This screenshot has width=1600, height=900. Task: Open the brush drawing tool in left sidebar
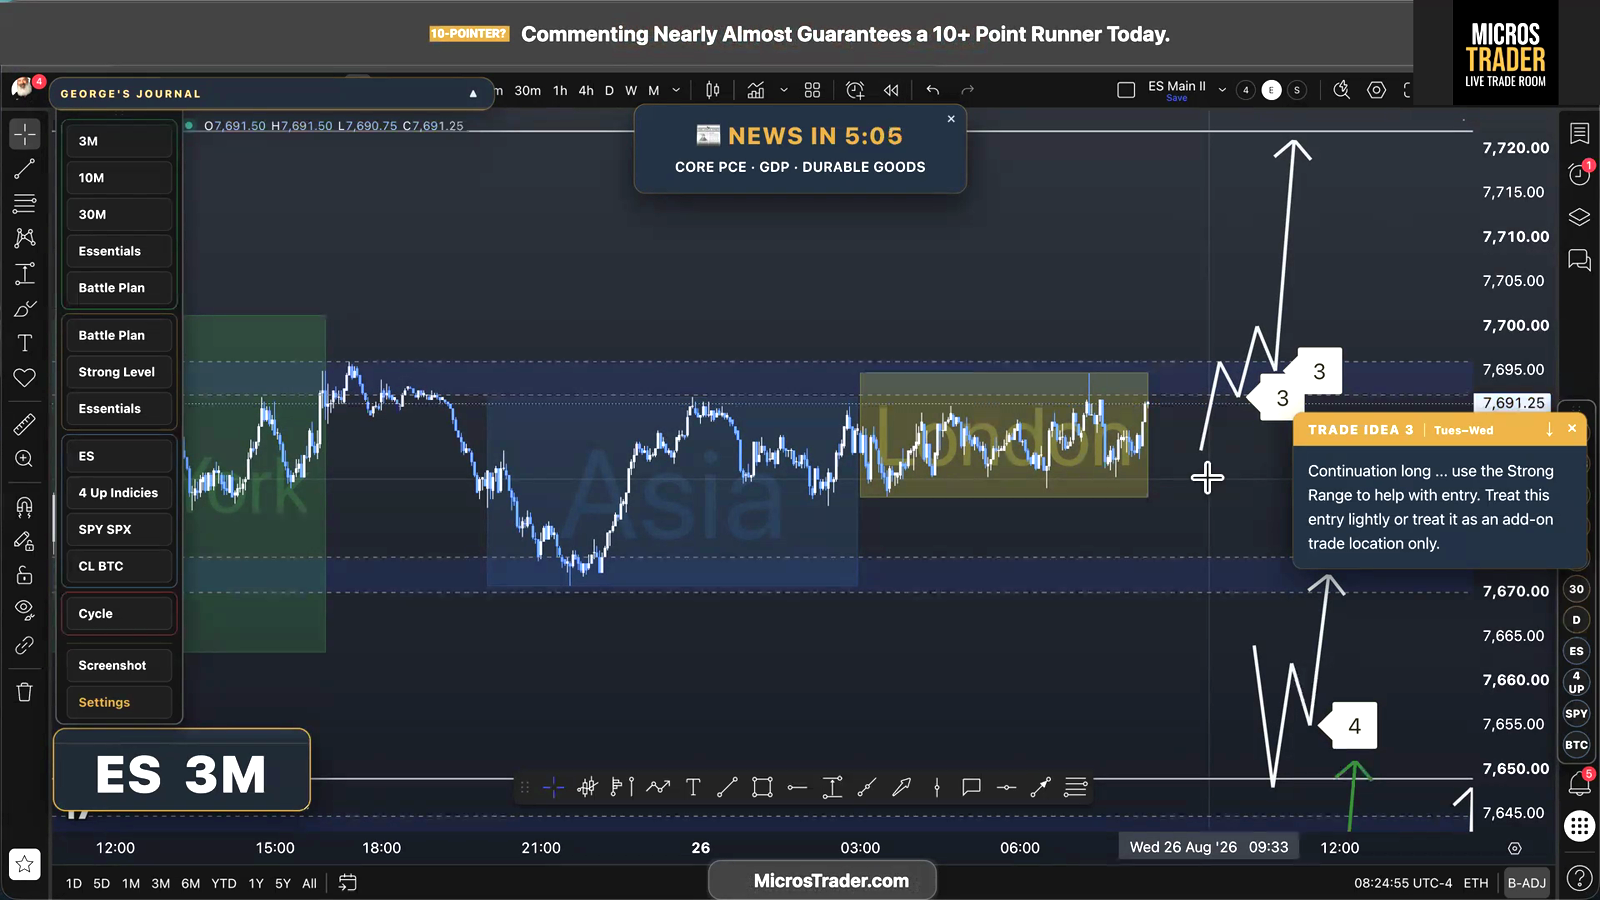tap(25, 309)
